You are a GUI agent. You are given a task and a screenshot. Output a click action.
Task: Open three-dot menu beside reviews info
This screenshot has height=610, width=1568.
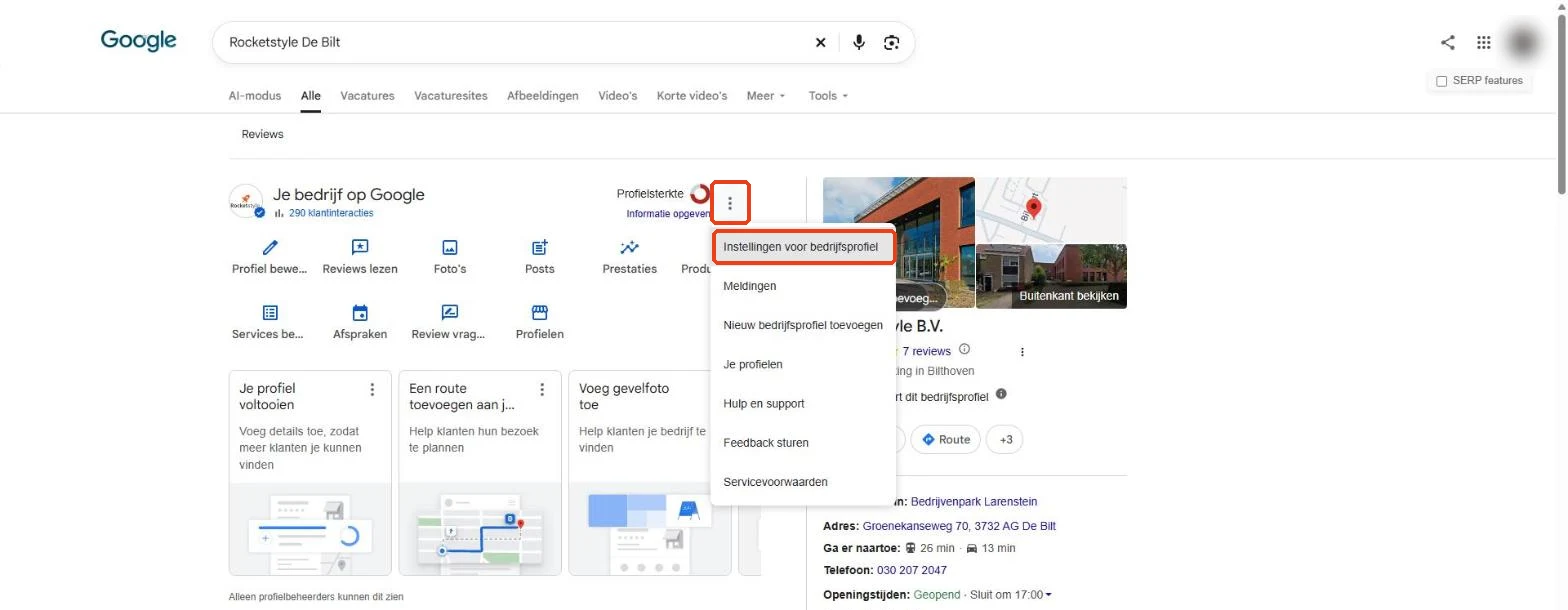[x=1022, y=352]
